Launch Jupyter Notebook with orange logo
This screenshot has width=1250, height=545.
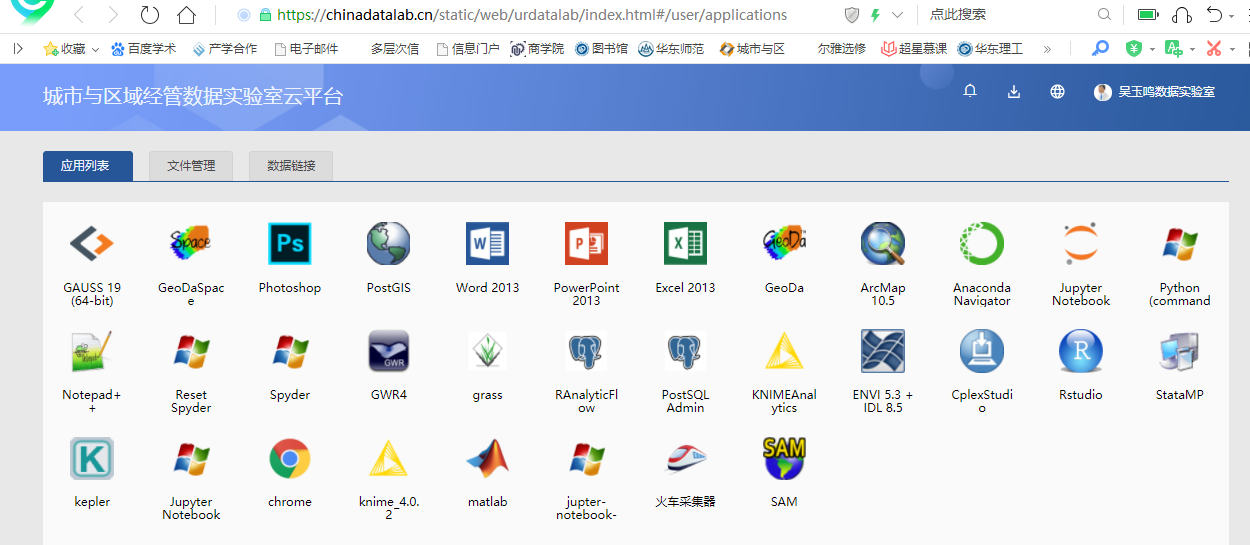(1081, 243)
